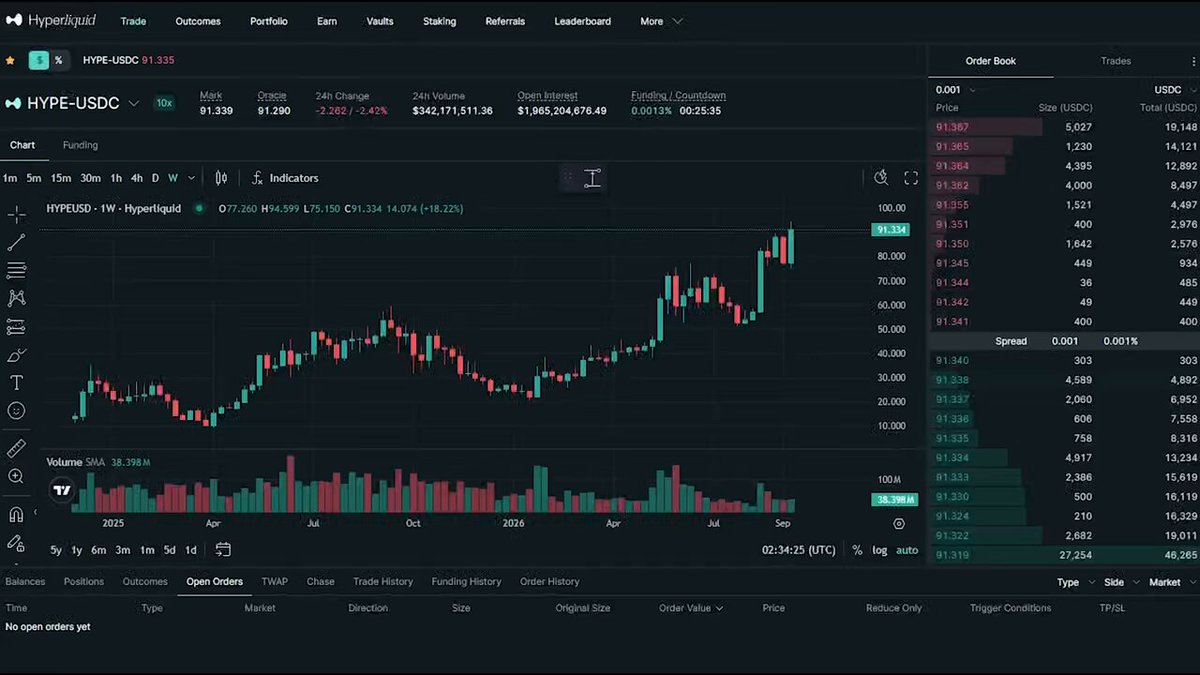Click the 10x leverage badge
This screenshot has width=1200, height=675.
(164, 103)
